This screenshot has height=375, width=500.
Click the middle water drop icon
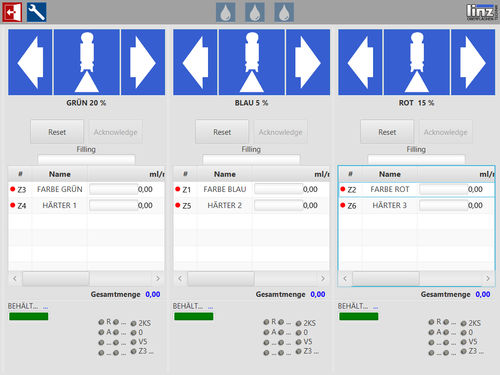pyautogui.click(x=255, y=12)
